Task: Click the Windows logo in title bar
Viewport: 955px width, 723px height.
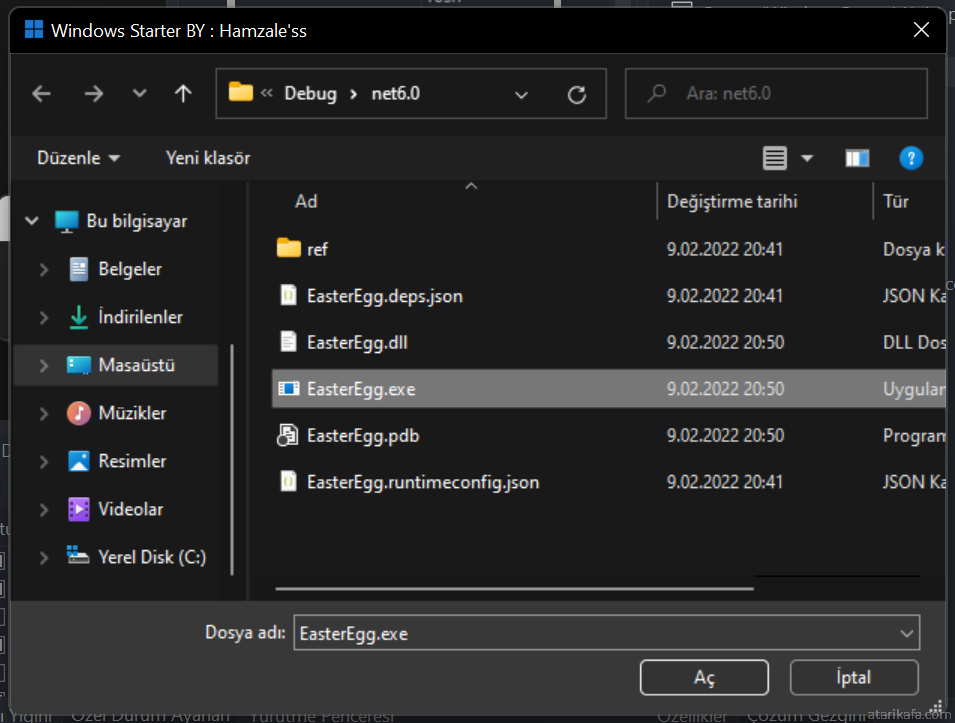Action: click(33, 30)
